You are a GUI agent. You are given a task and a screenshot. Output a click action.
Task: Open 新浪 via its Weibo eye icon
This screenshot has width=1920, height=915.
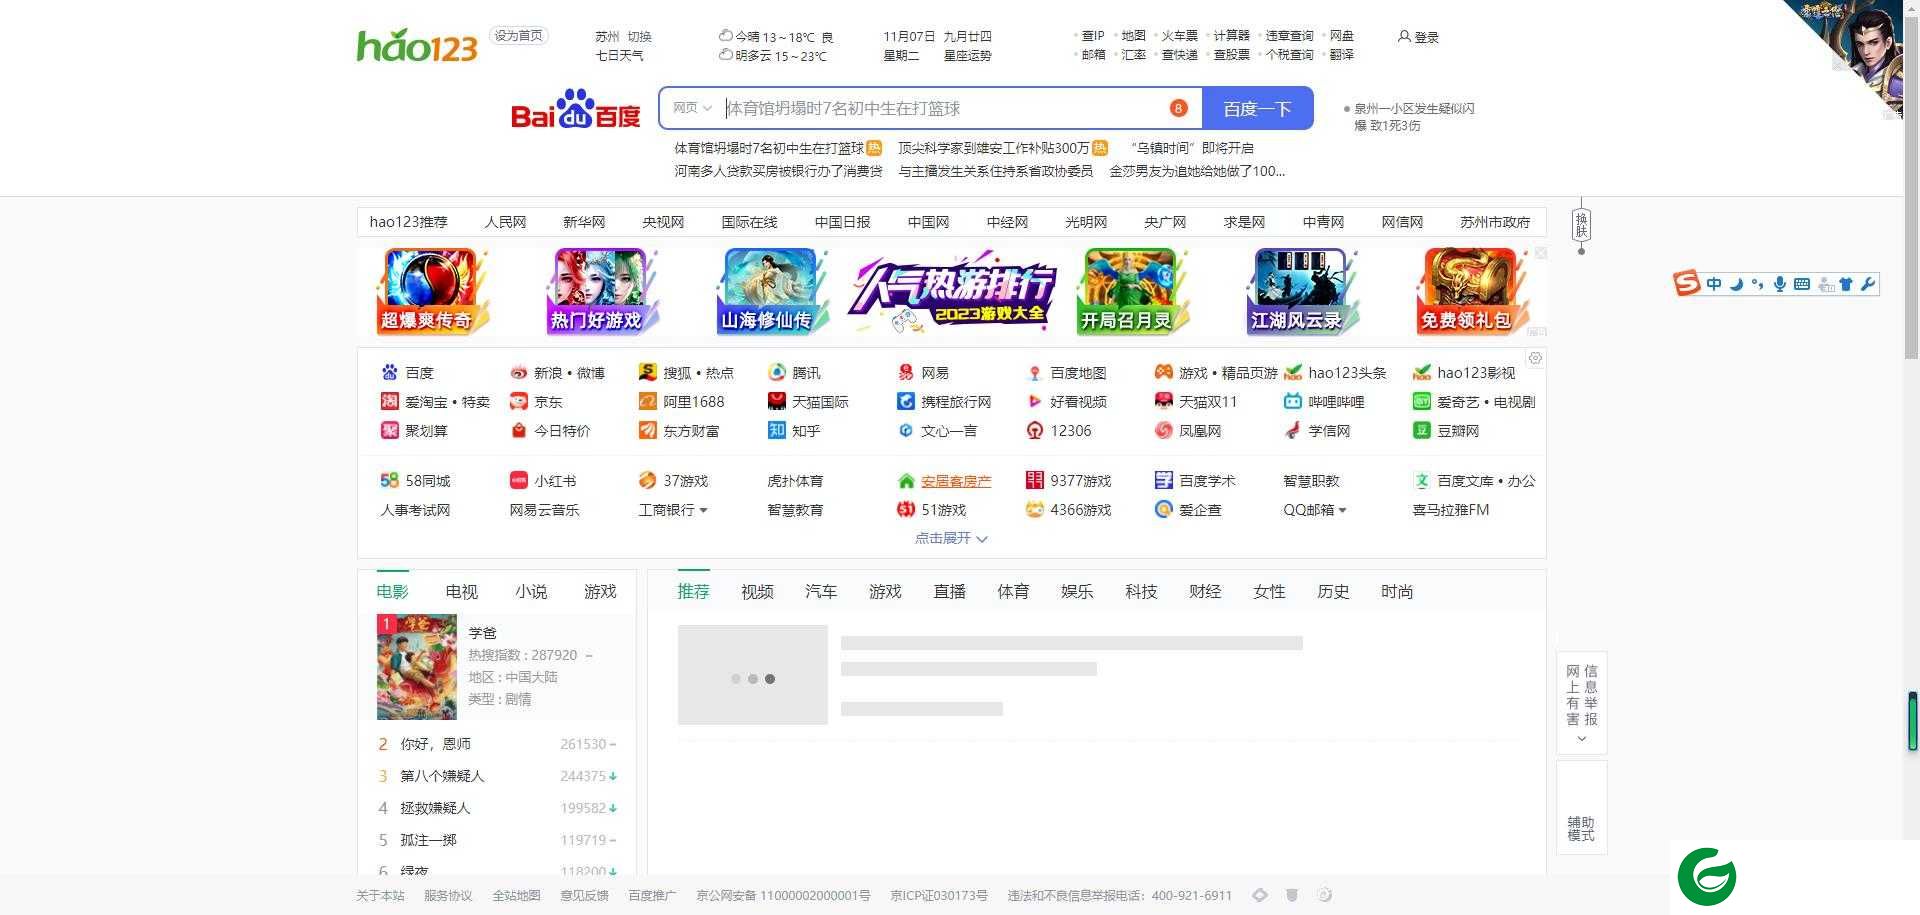518,372
